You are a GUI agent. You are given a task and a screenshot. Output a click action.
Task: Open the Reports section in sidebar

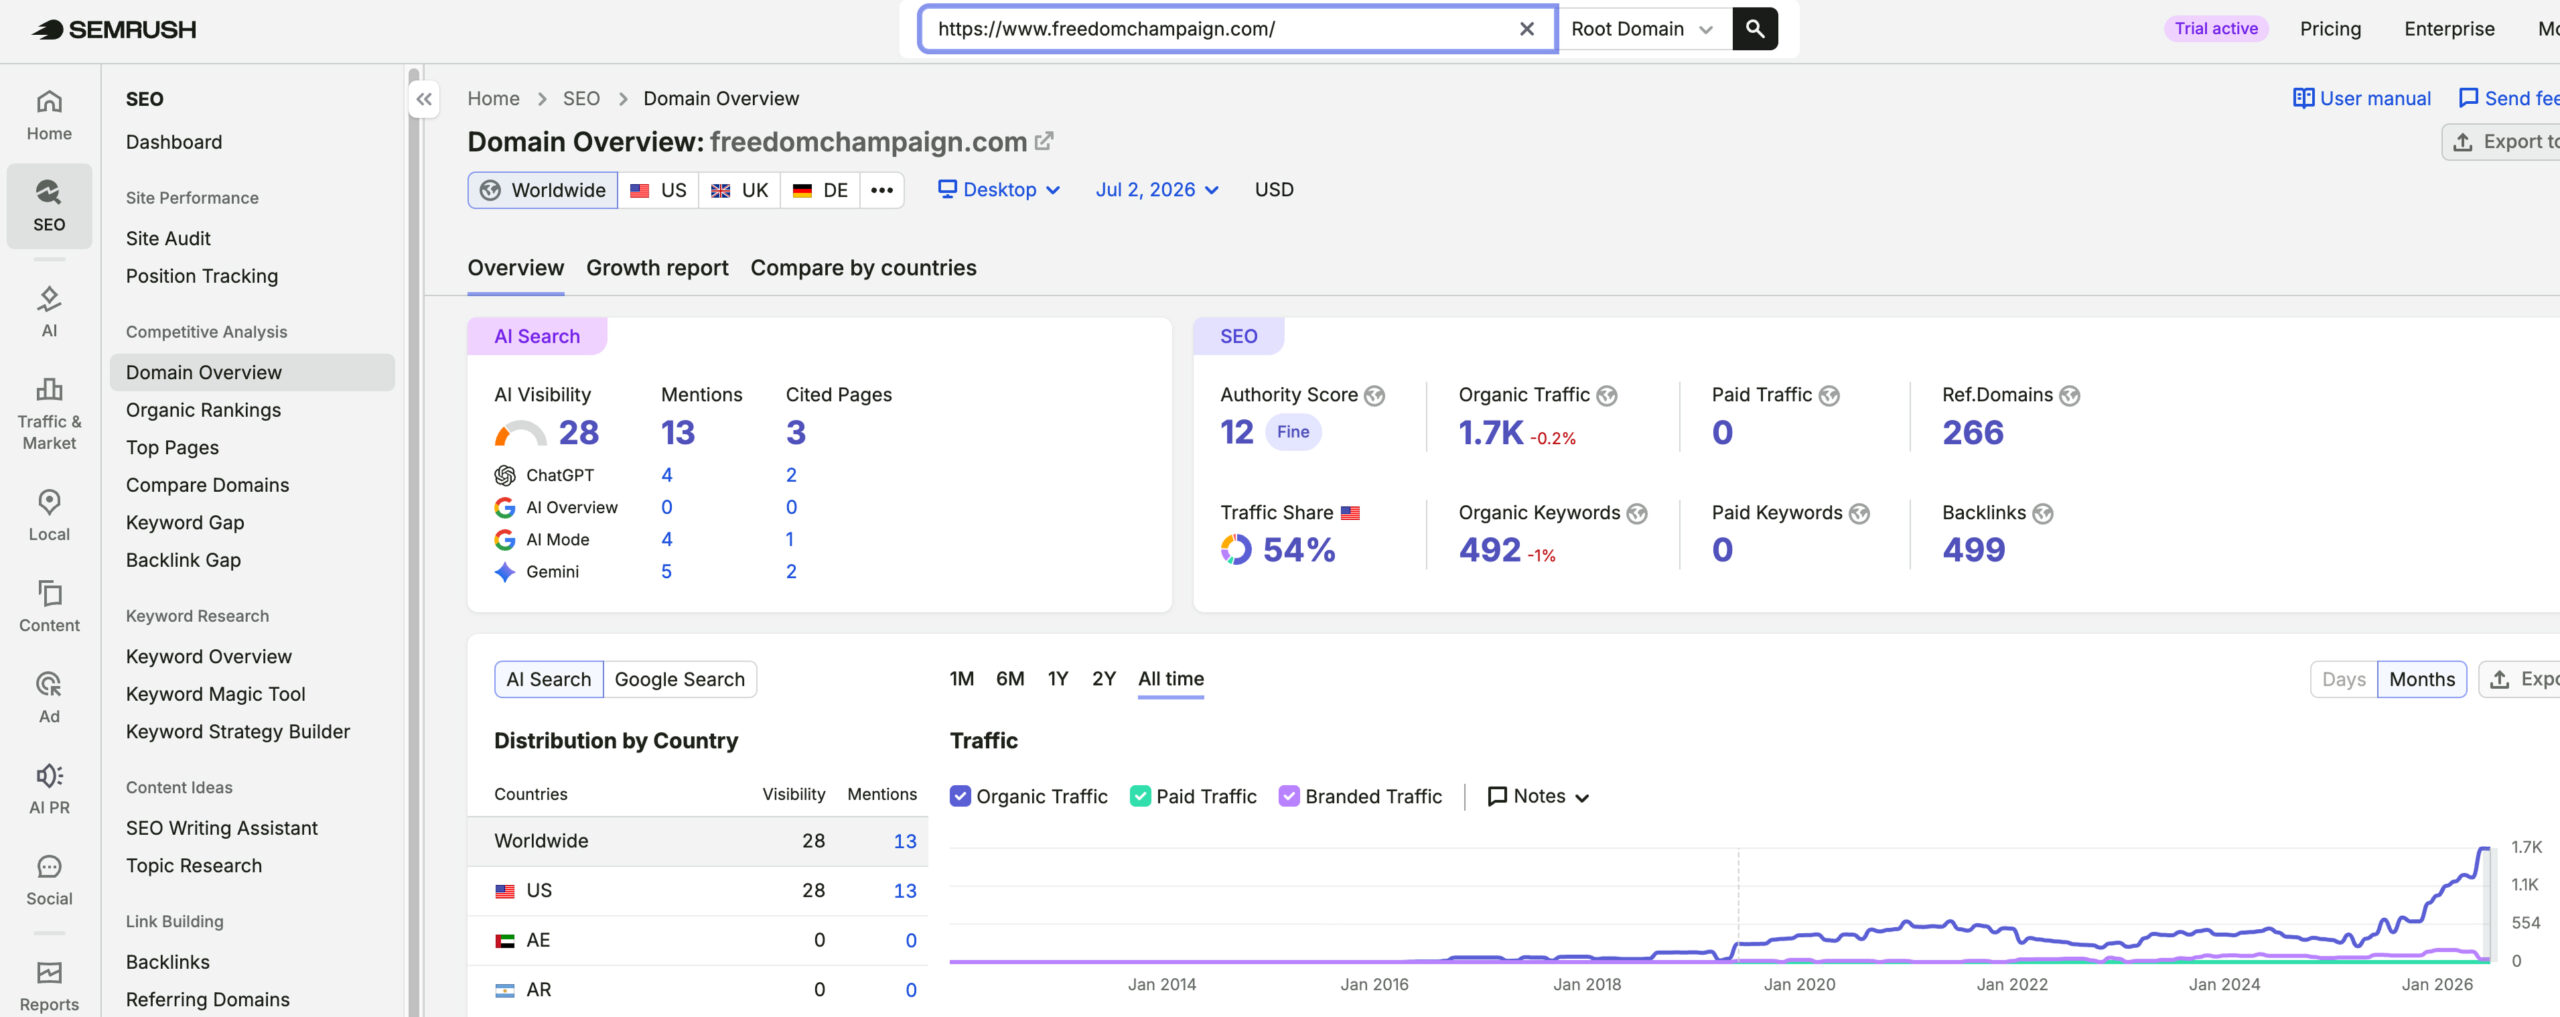[x=49, y=986]
